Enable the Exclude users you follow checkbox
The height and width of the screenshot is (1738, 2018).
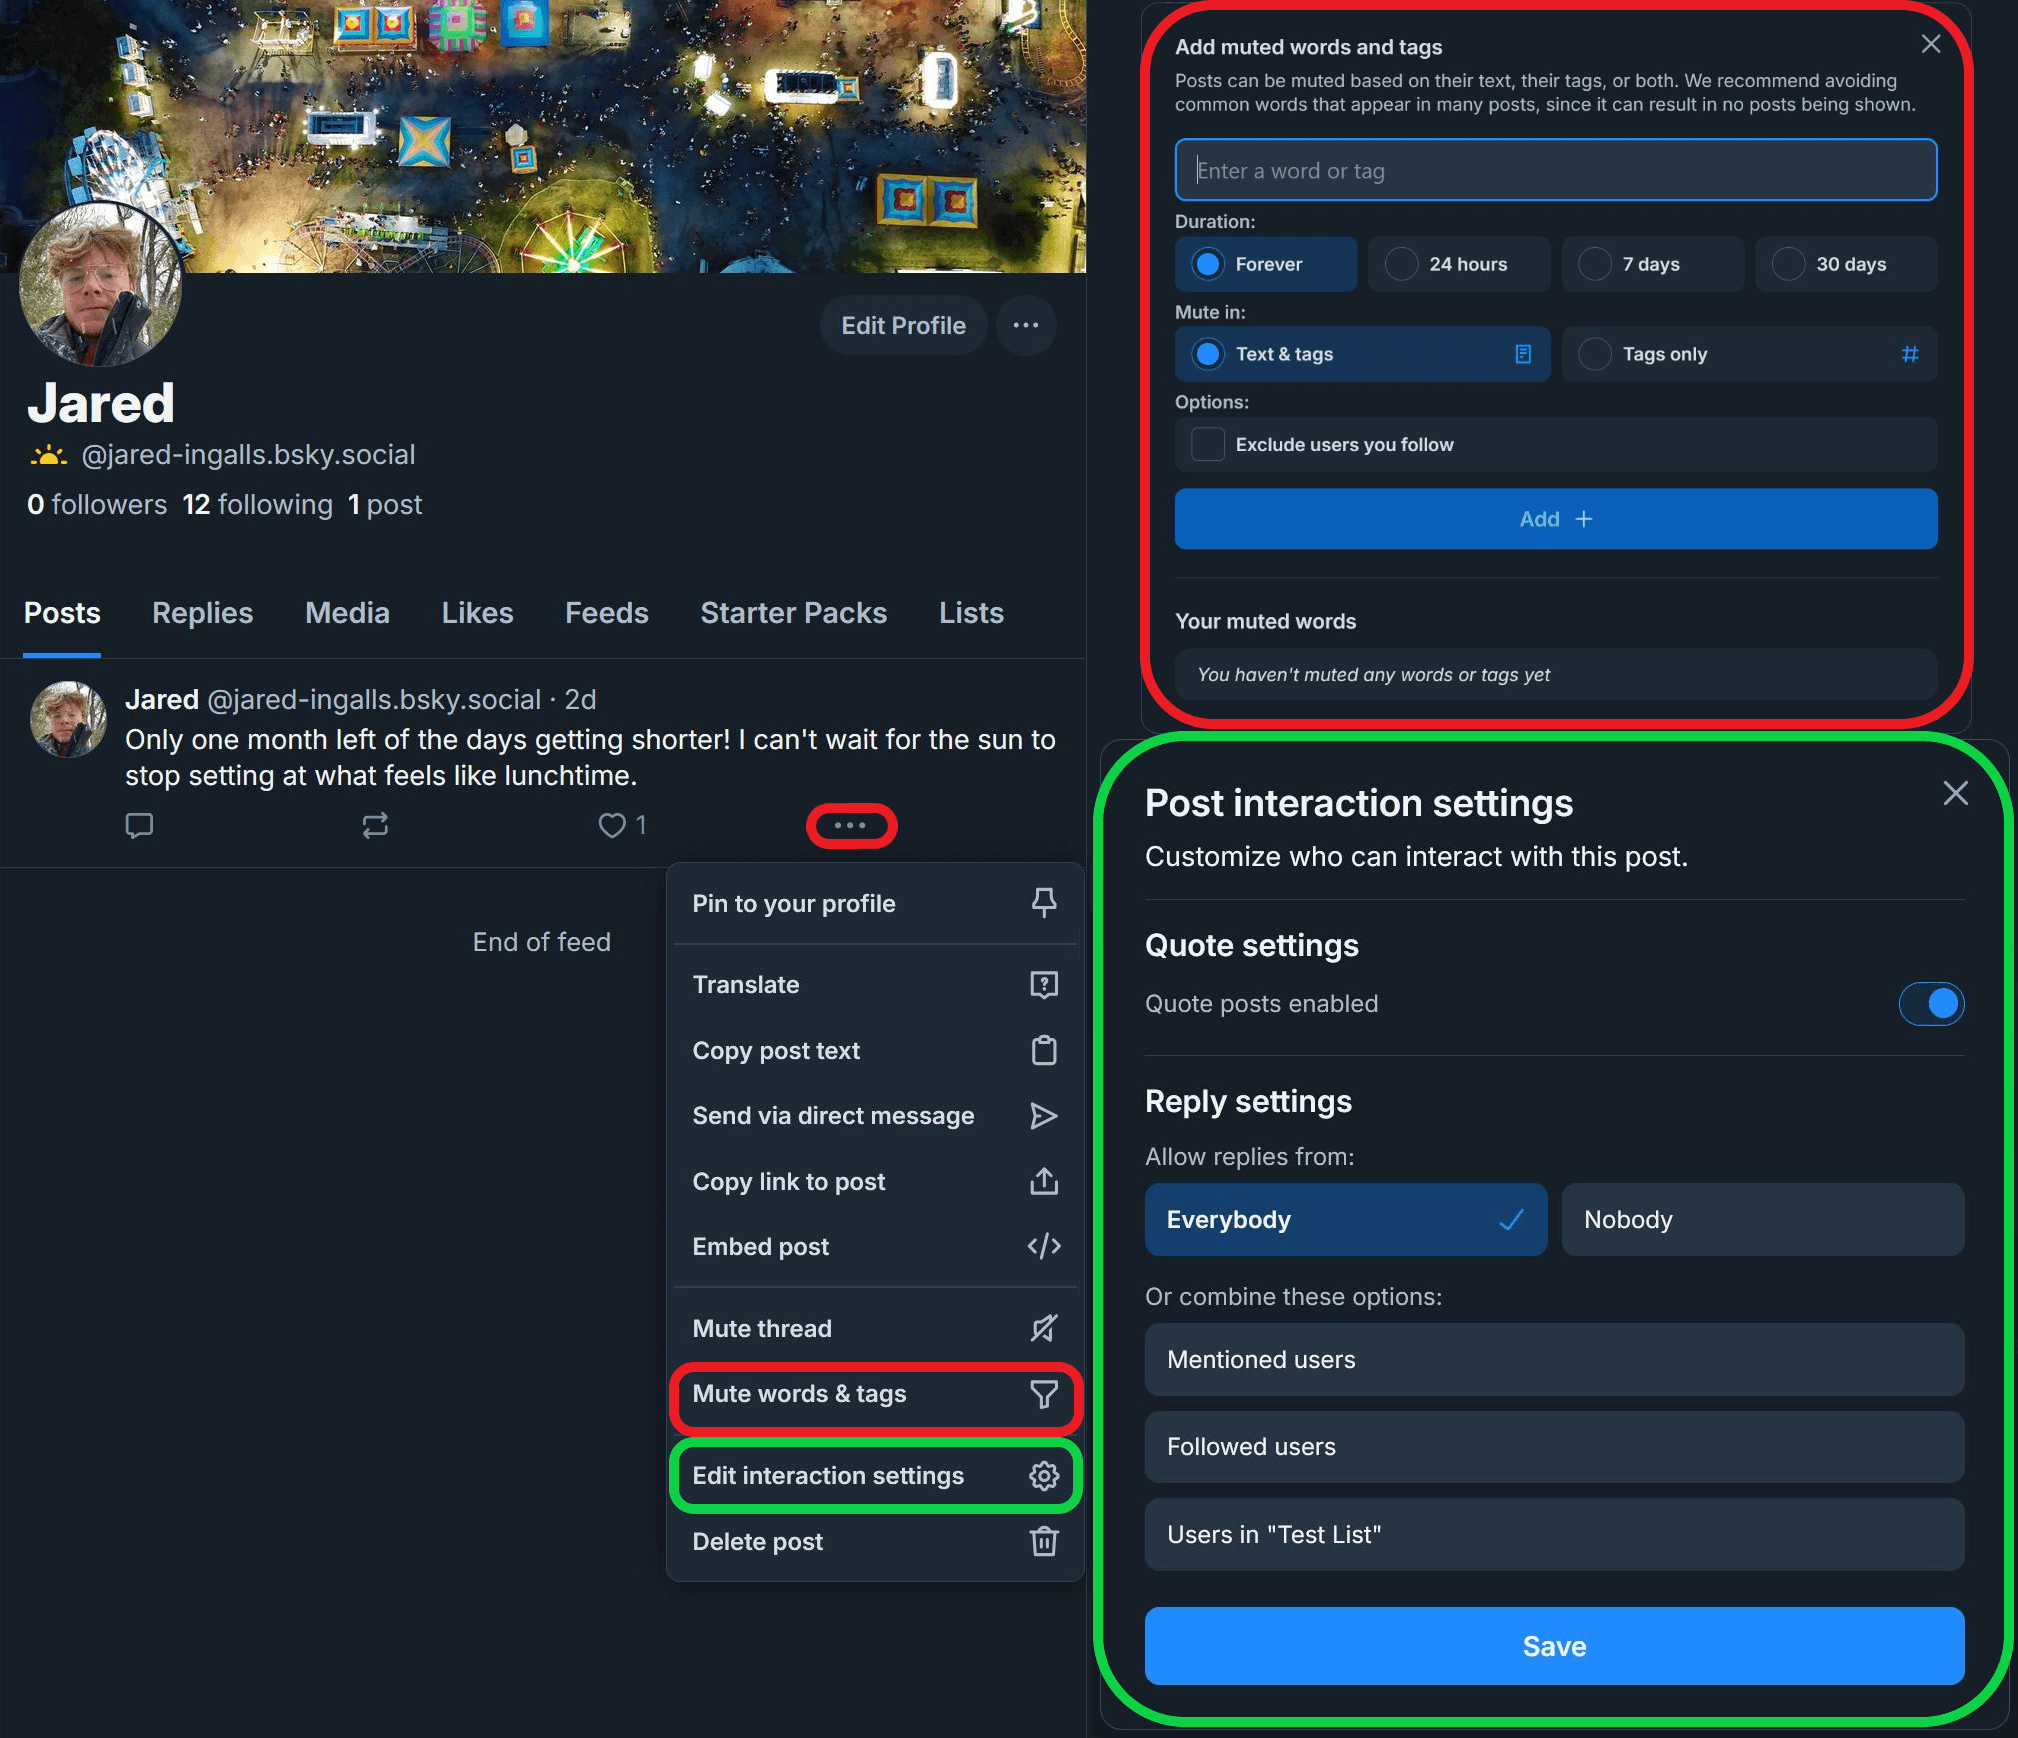tap(1207, 444)
